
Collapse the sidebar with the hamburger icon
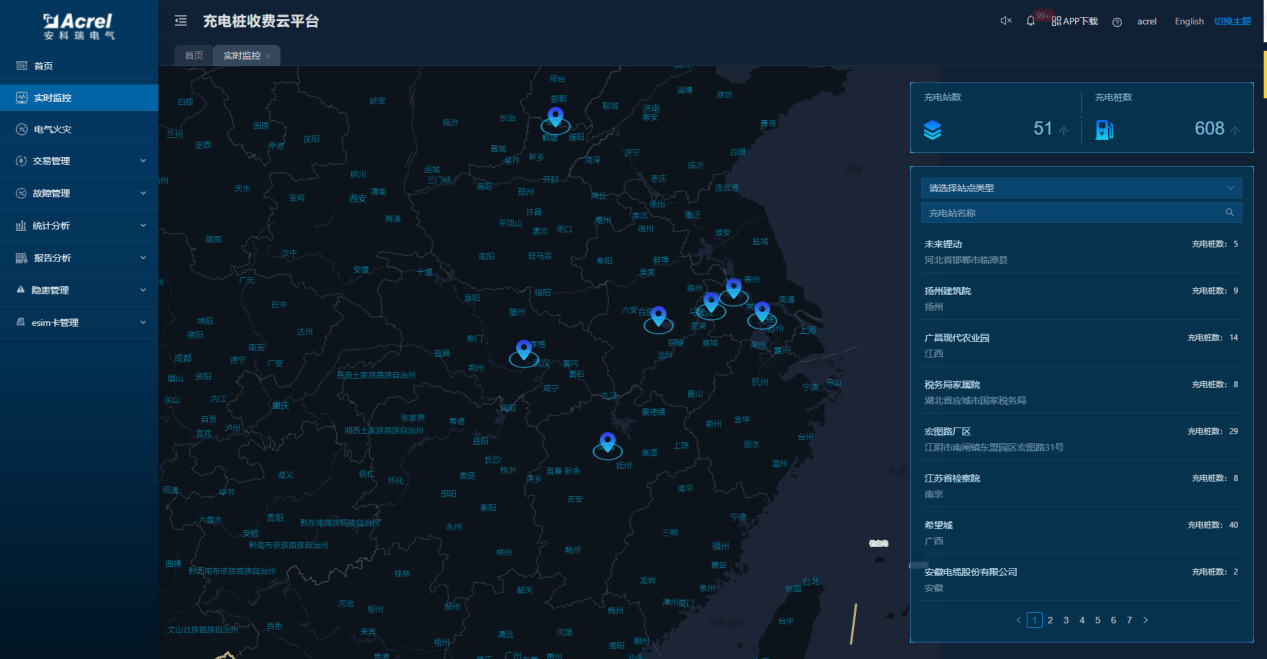click(x=181, y=20)
